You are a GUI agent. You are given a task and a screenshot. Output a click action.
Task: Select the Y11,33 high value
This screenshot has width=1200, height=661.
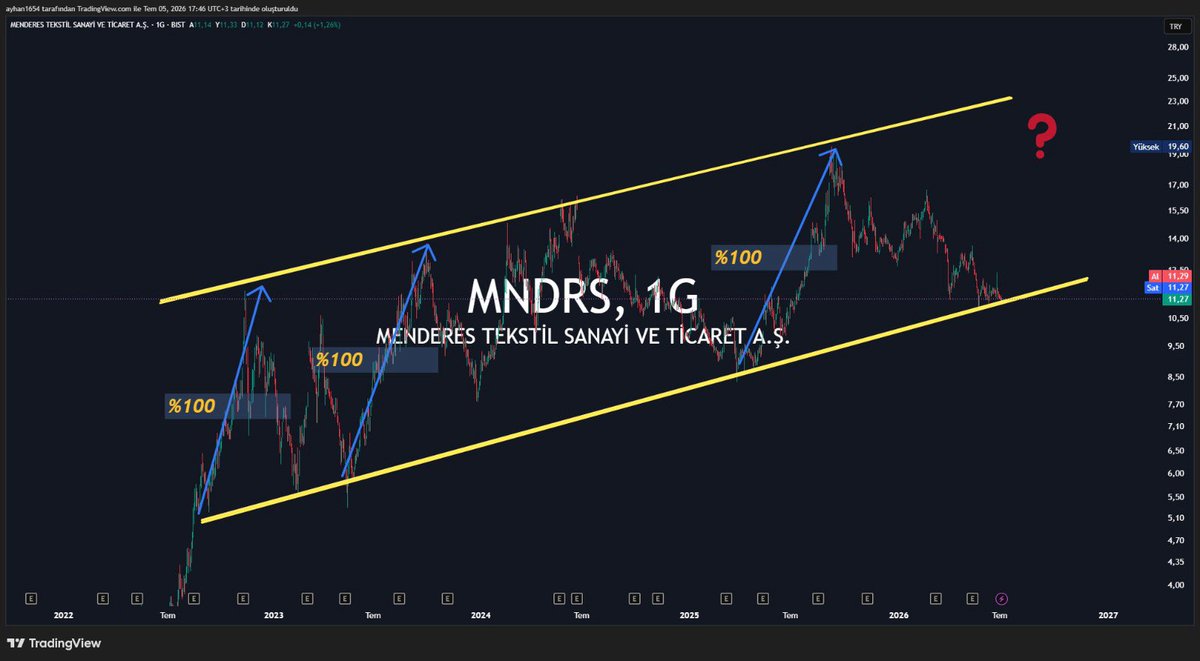point(226,25)
